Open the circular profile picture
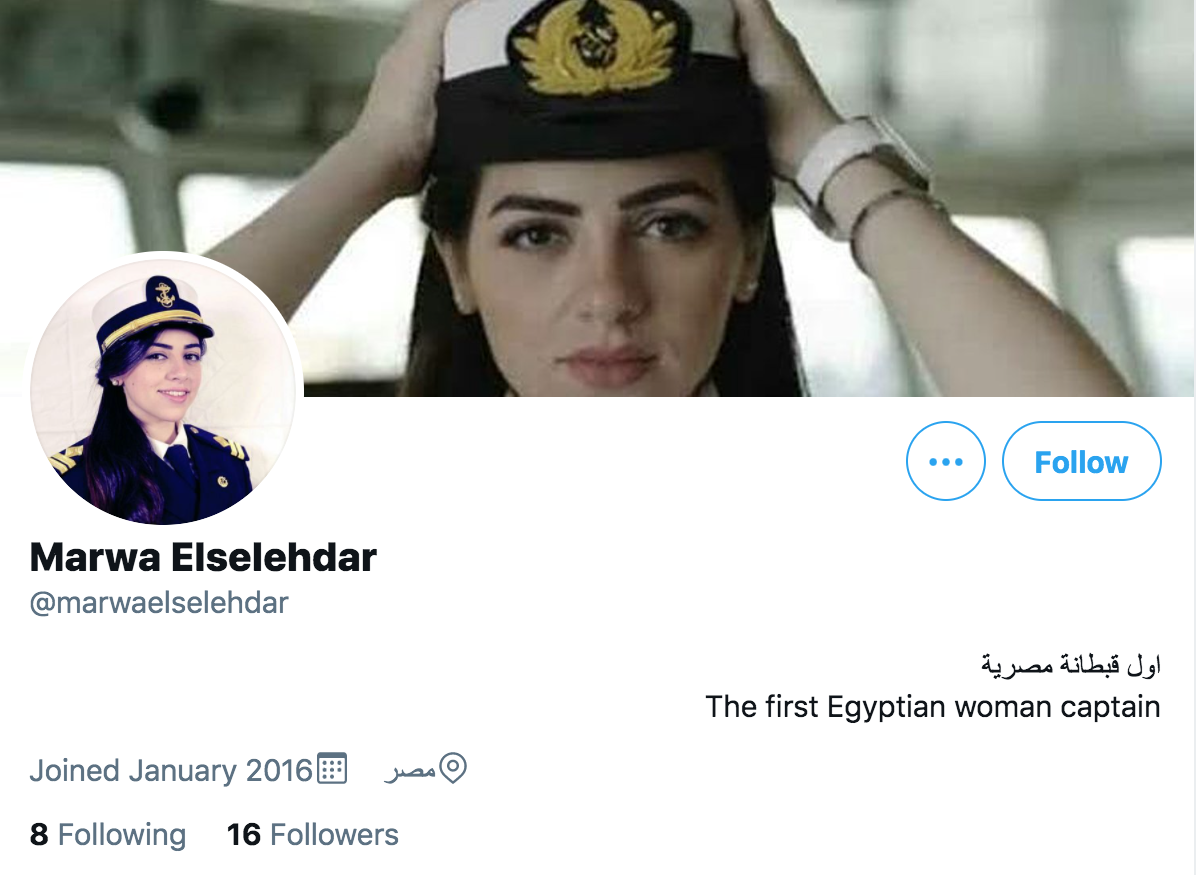The width and height of the screenshot is (1196, 875). (163, 388)
